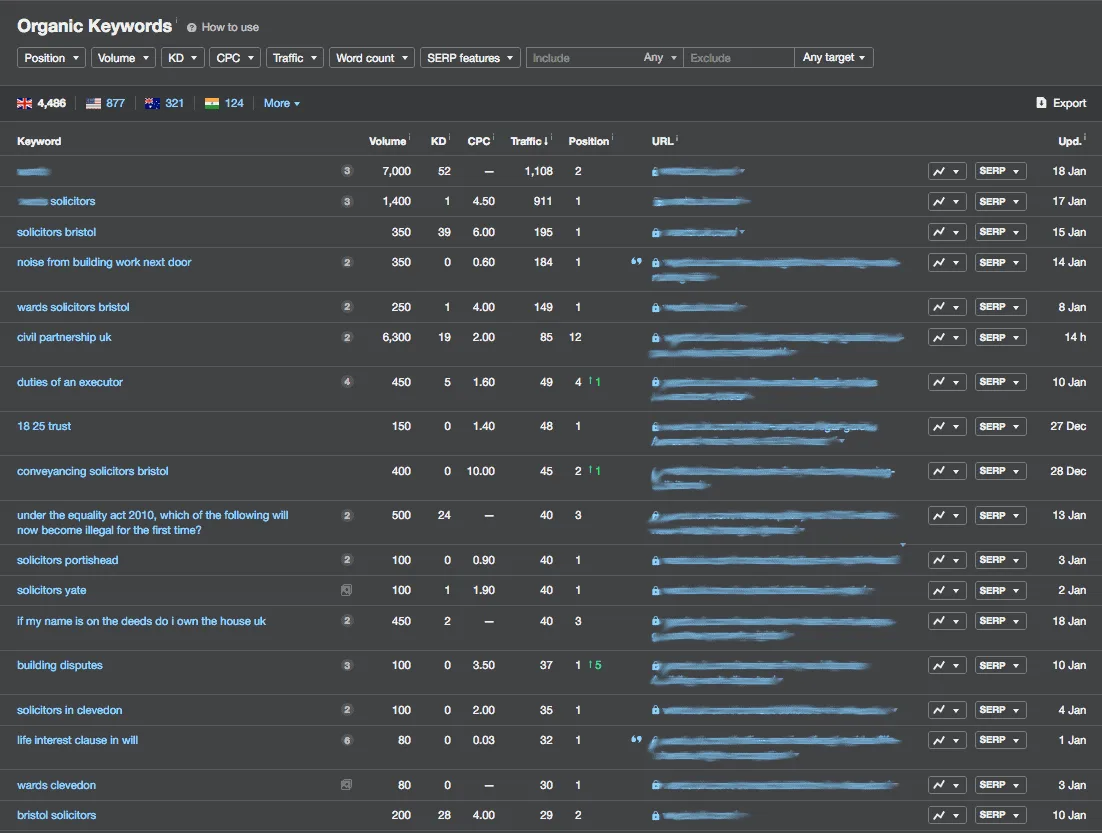
Task: Open keyword noise from building work next door
Action: [104, 262]
